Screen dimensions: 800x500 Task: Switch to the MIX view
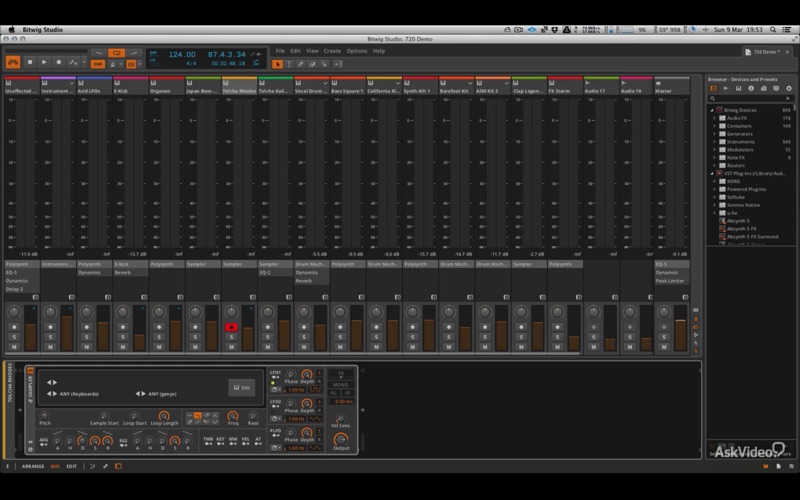(55, 466)
